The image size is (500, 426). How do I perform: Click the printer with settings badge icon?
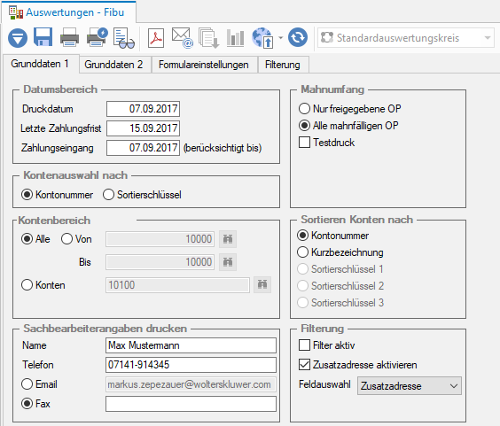tap(97, 37)
